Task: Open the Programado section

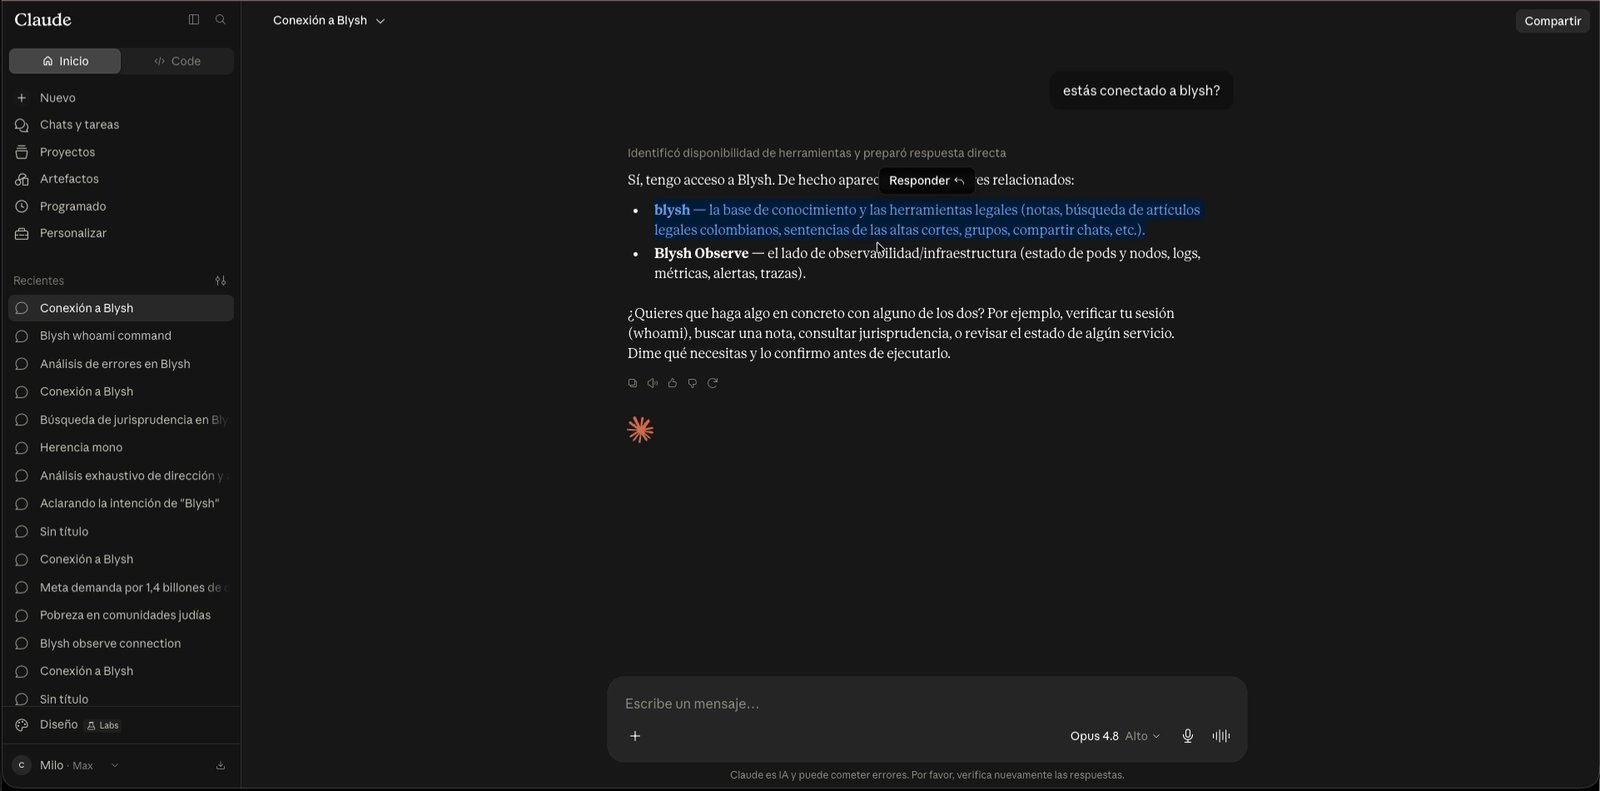Action: (x=121, y=206)
